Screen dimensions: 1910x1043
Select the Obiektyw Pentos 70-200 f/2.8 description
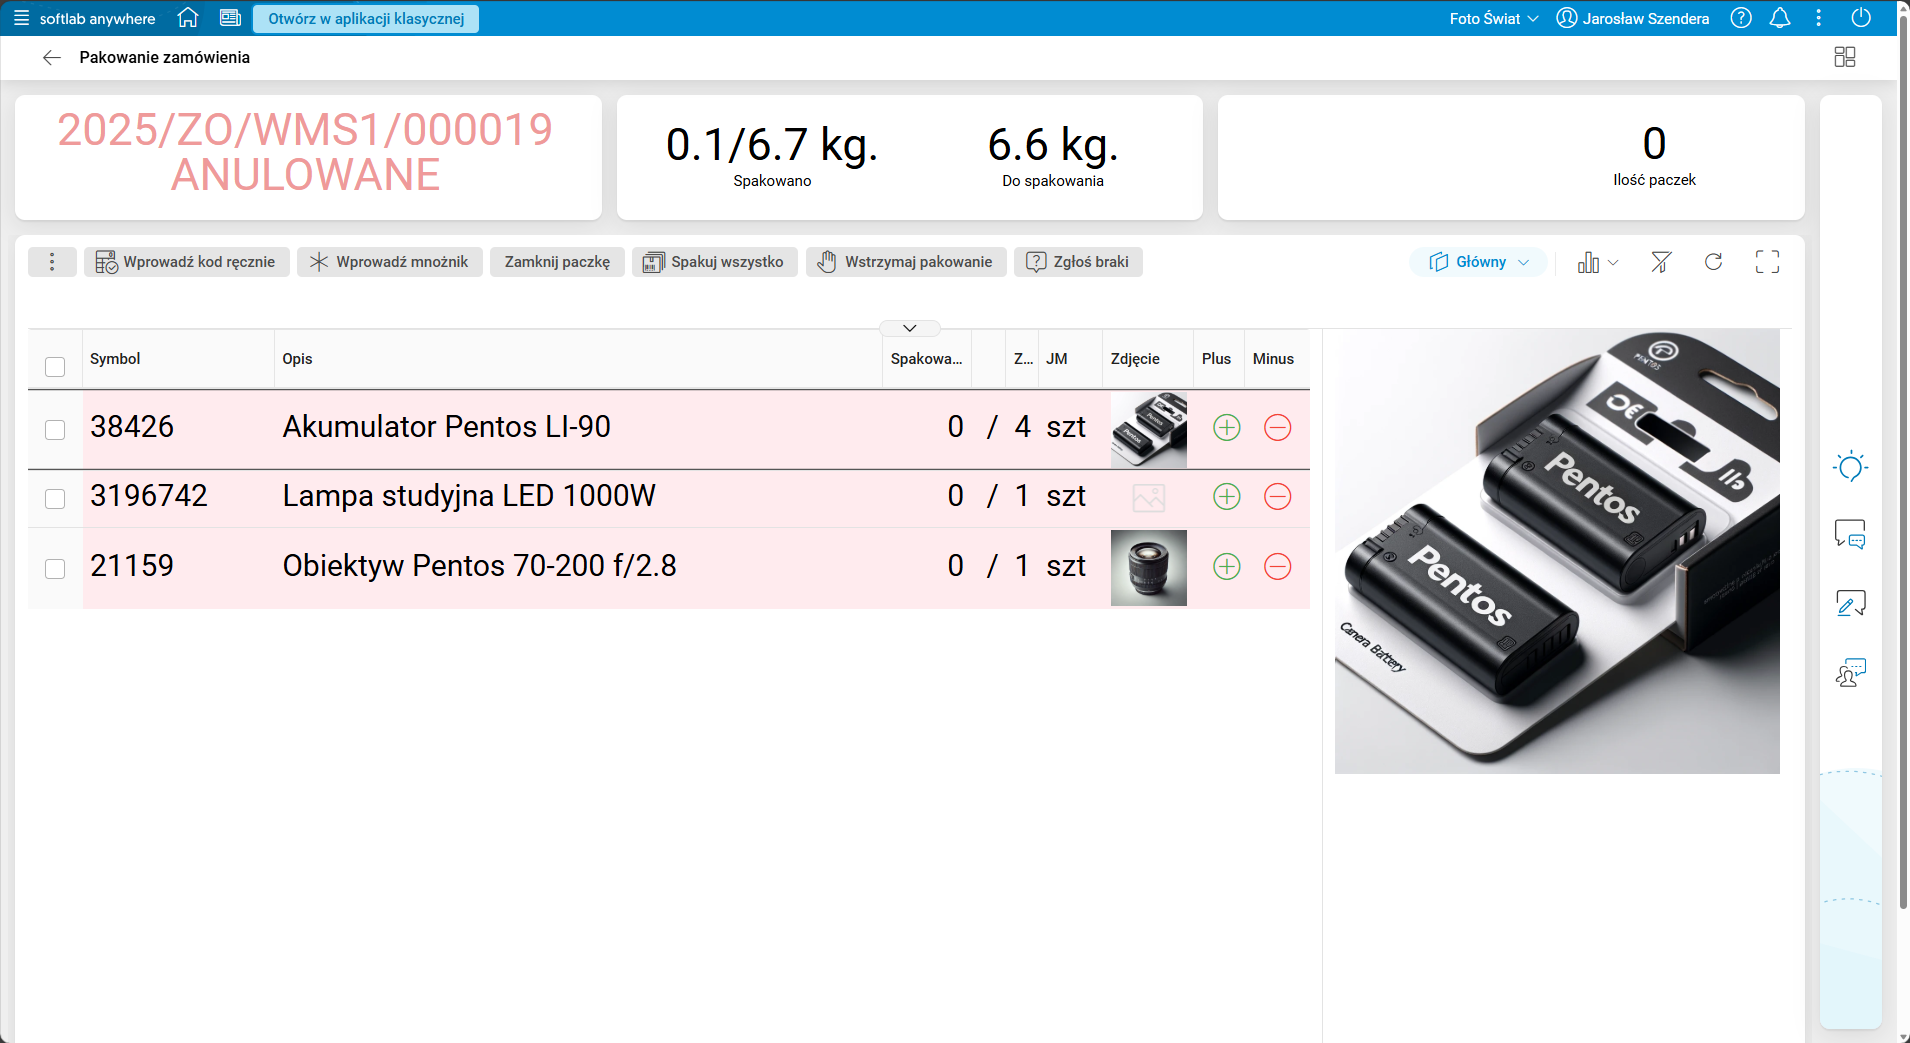tap(479, 566)
